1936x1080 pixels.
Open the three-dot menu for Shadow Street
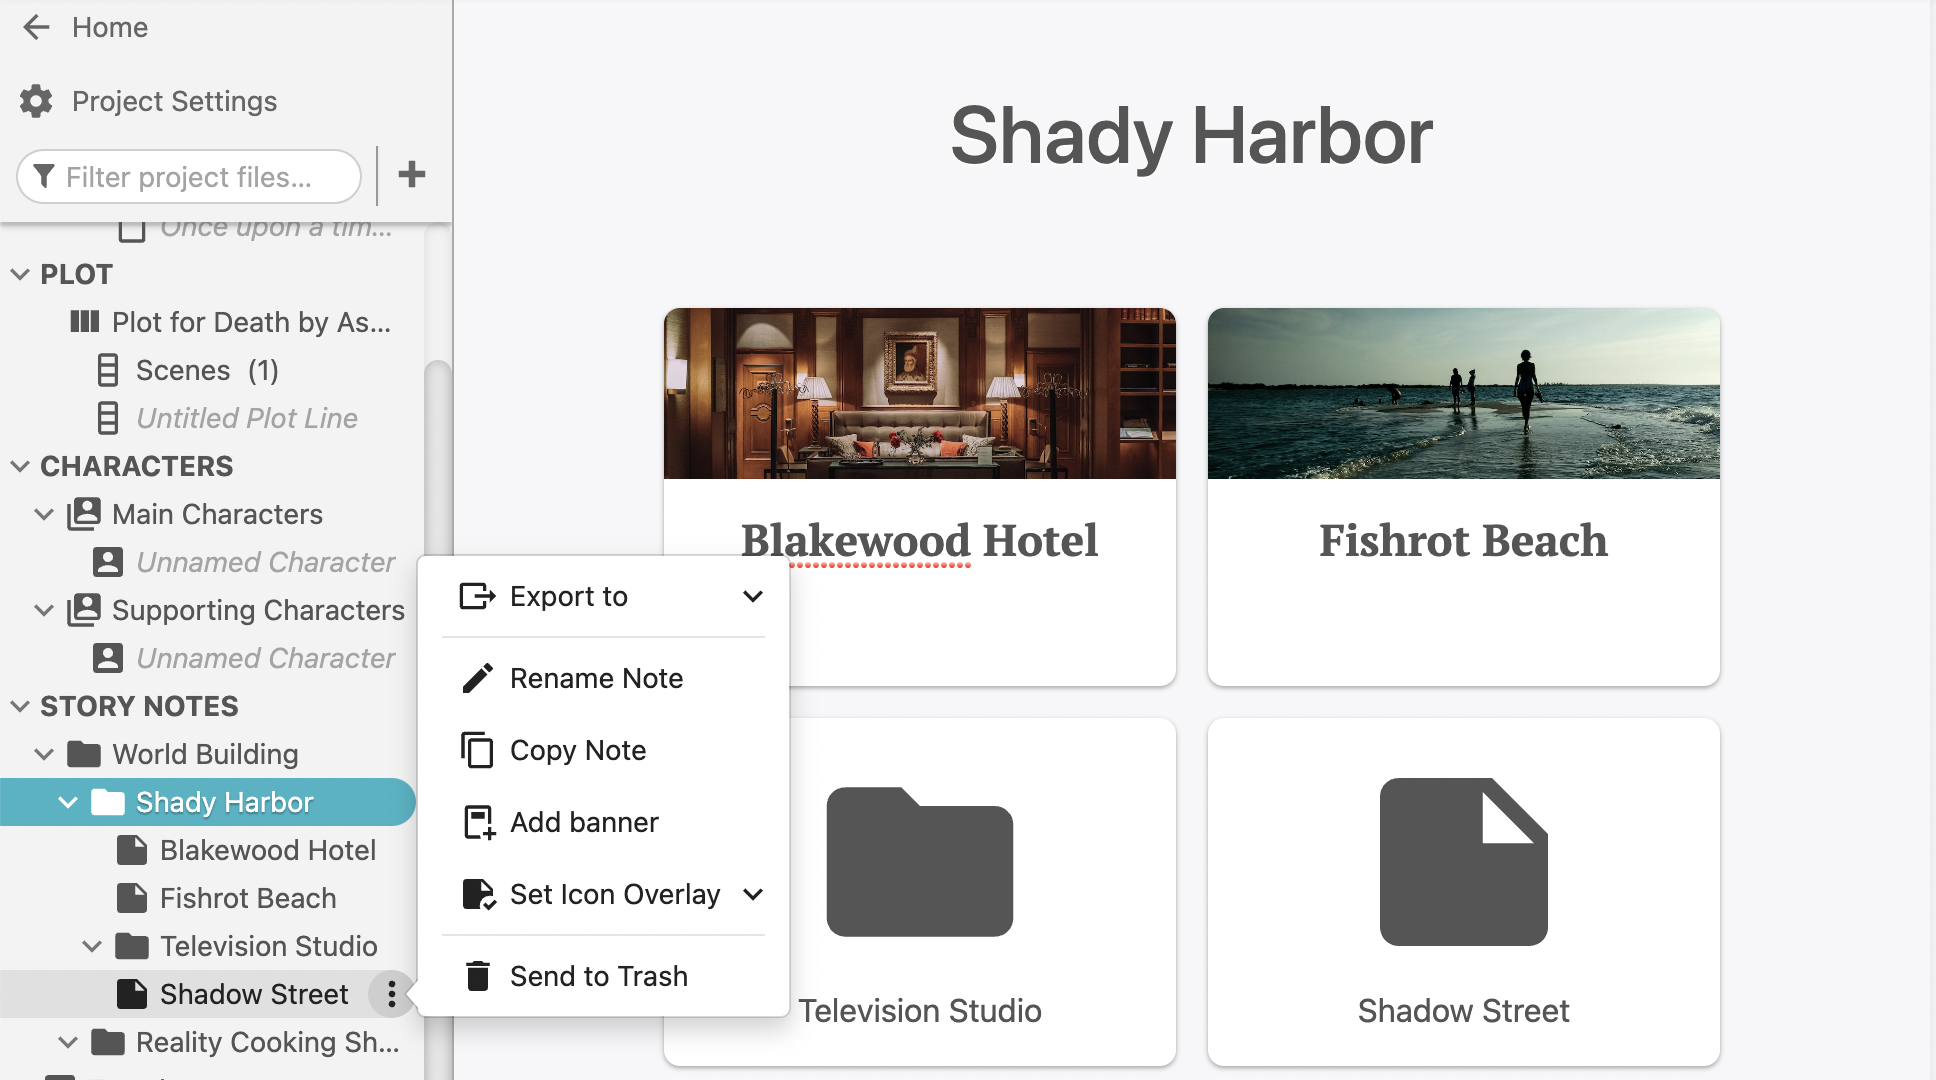tap(391, 994)
